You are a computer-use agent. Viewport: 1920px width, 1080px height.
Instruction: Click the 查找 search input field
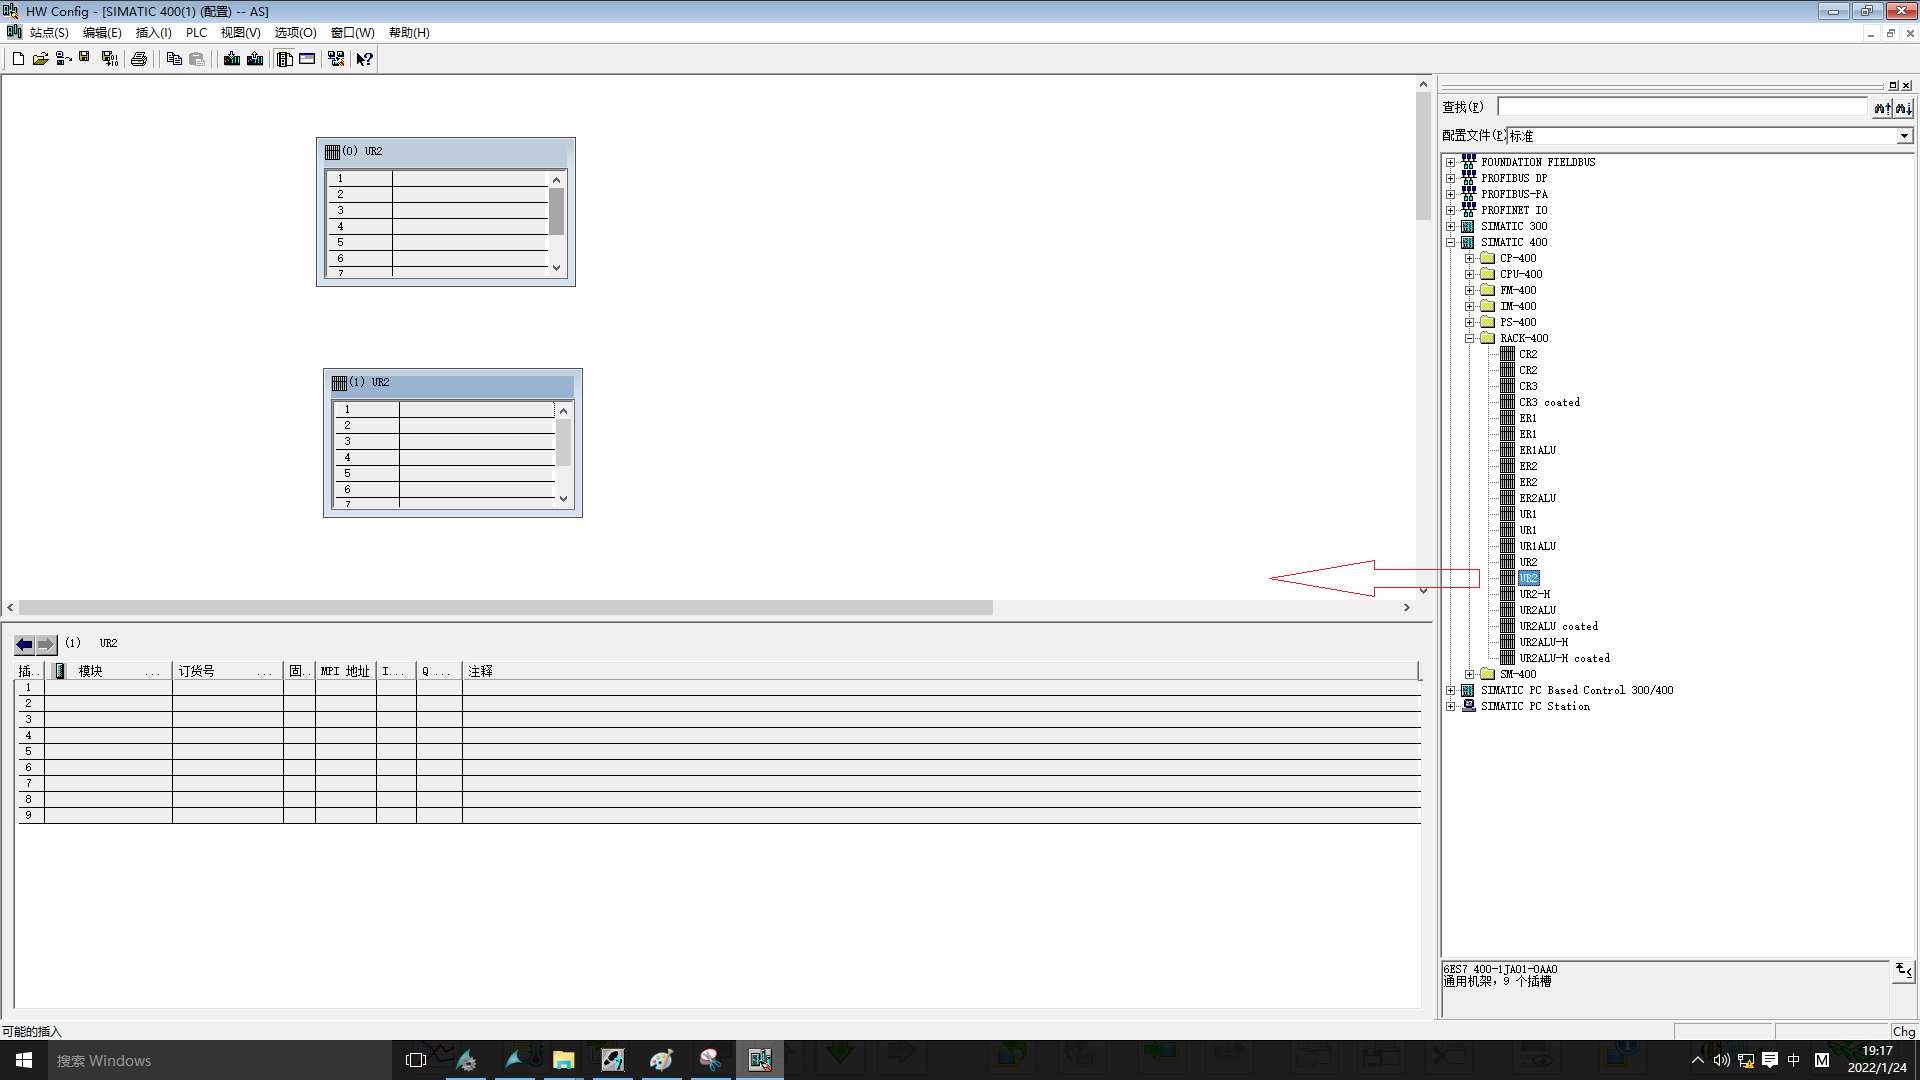(1682, 107)
